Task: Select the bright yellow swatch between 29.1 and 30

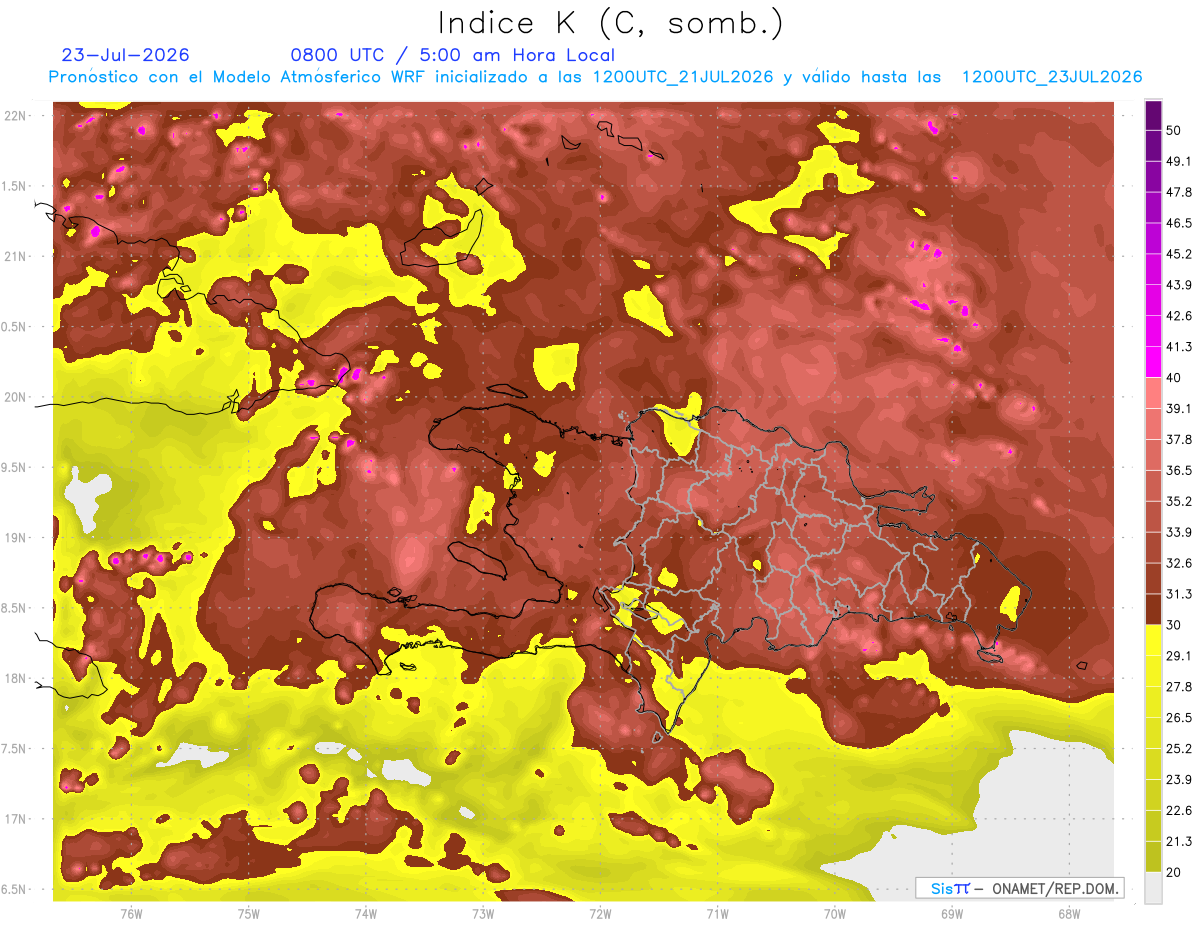Action: tap(1153, 640)
